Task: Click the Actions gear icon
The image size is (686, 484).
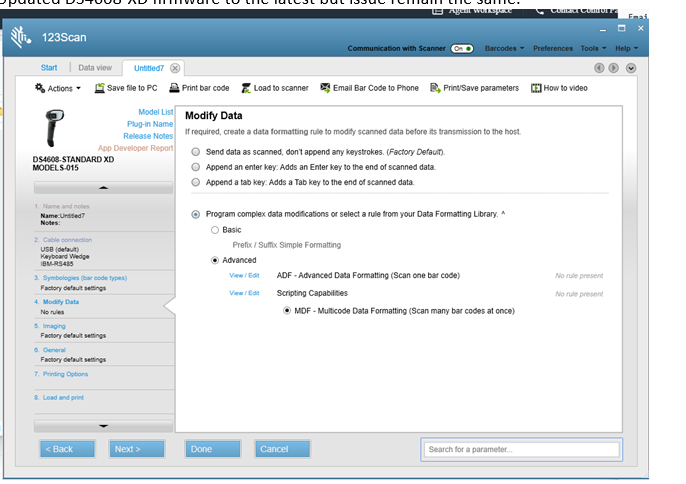Action: pos(40,88)
